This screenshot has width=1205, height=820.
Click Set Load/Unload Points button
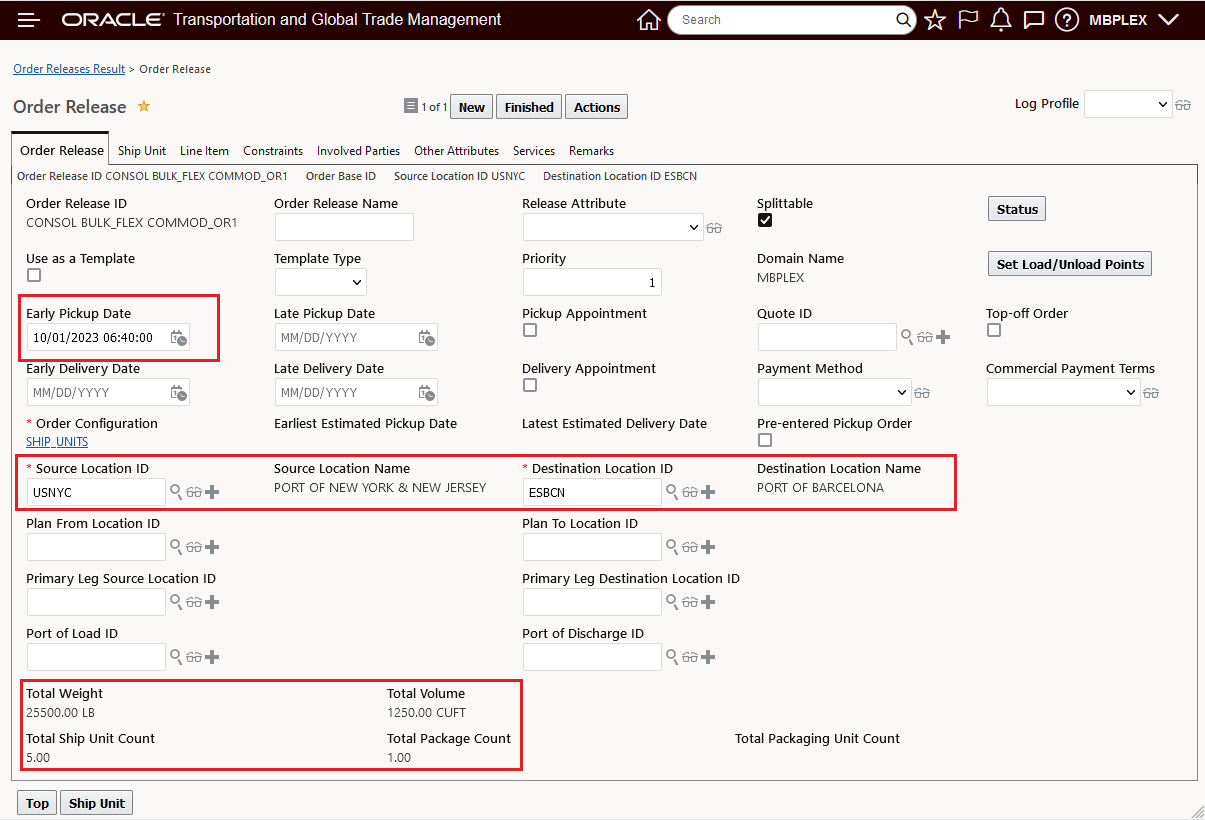pos(1070,264)
